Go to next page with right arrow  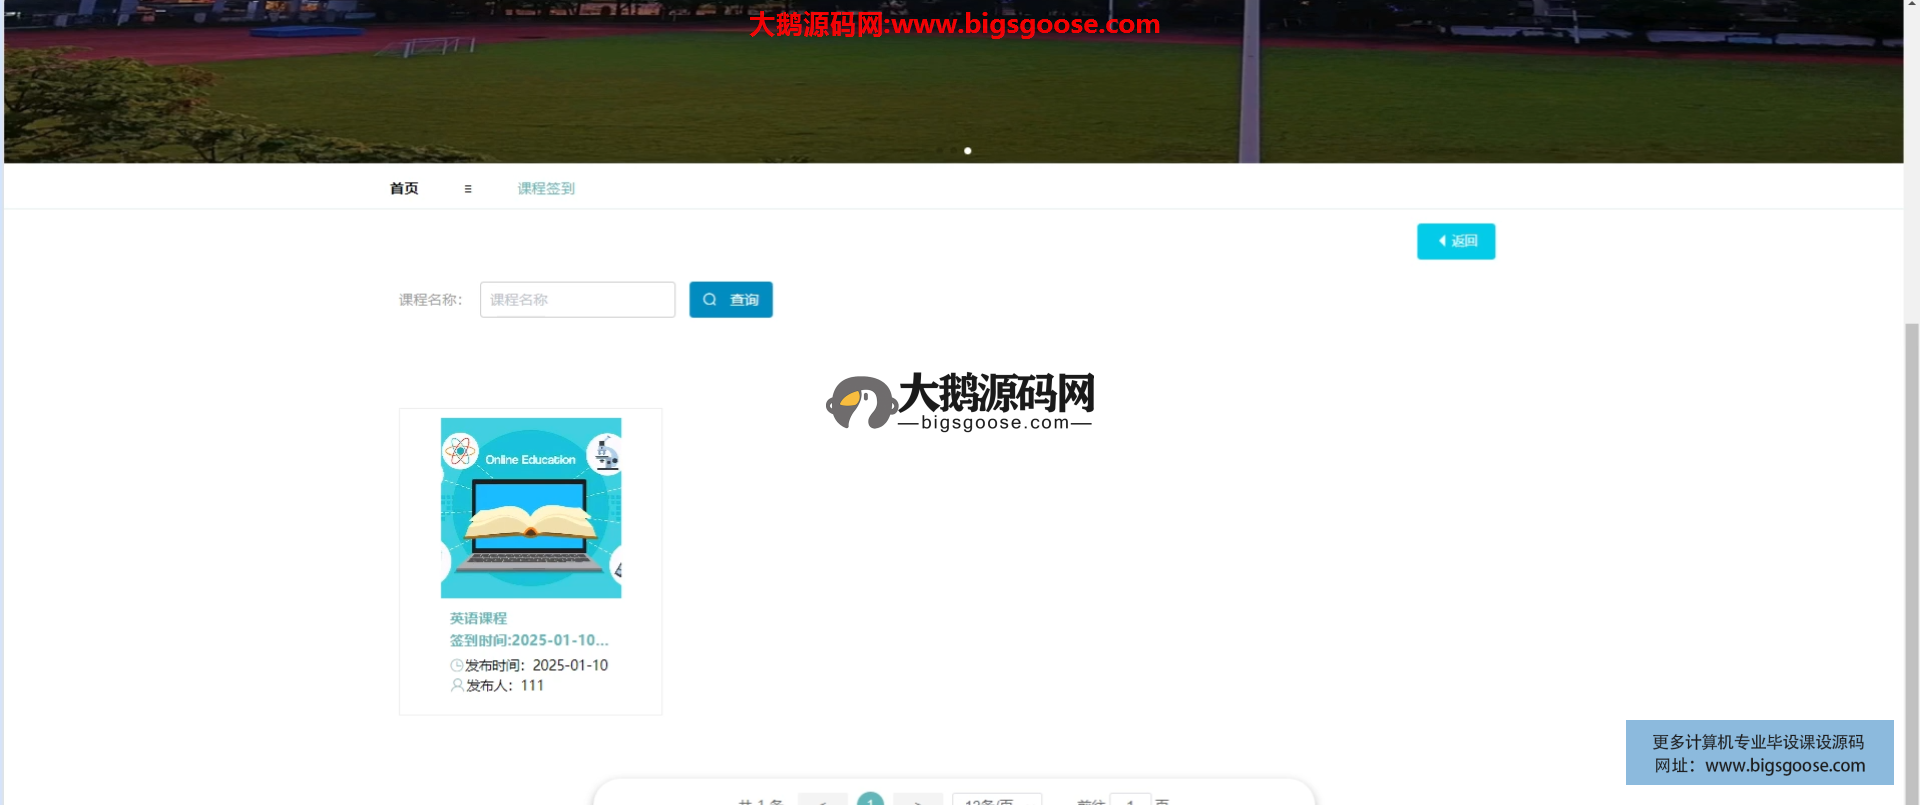917,800
